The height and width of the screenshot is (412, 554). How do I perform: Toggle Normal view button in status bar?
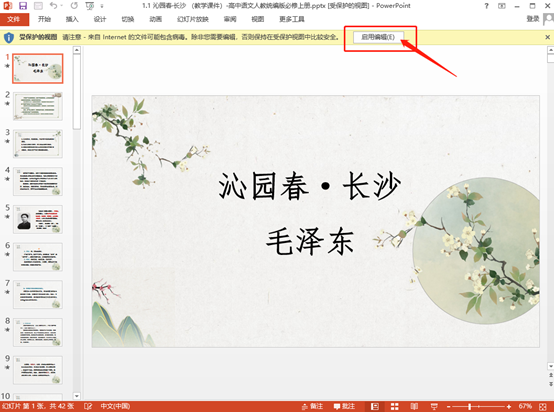click(375, 406)
